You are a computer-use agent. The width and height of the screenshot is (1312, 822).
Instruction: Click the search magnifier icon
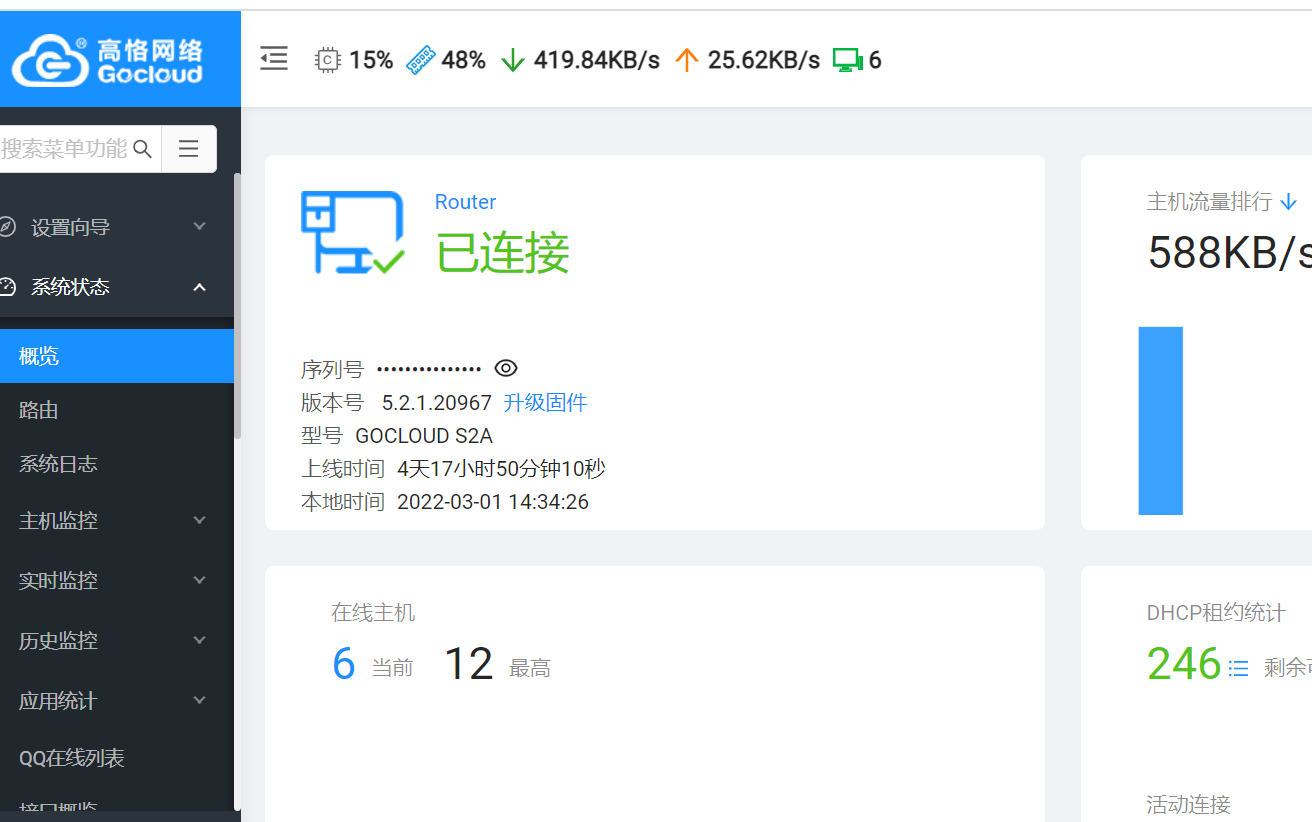pyautogui.click(x=143, y=149)
